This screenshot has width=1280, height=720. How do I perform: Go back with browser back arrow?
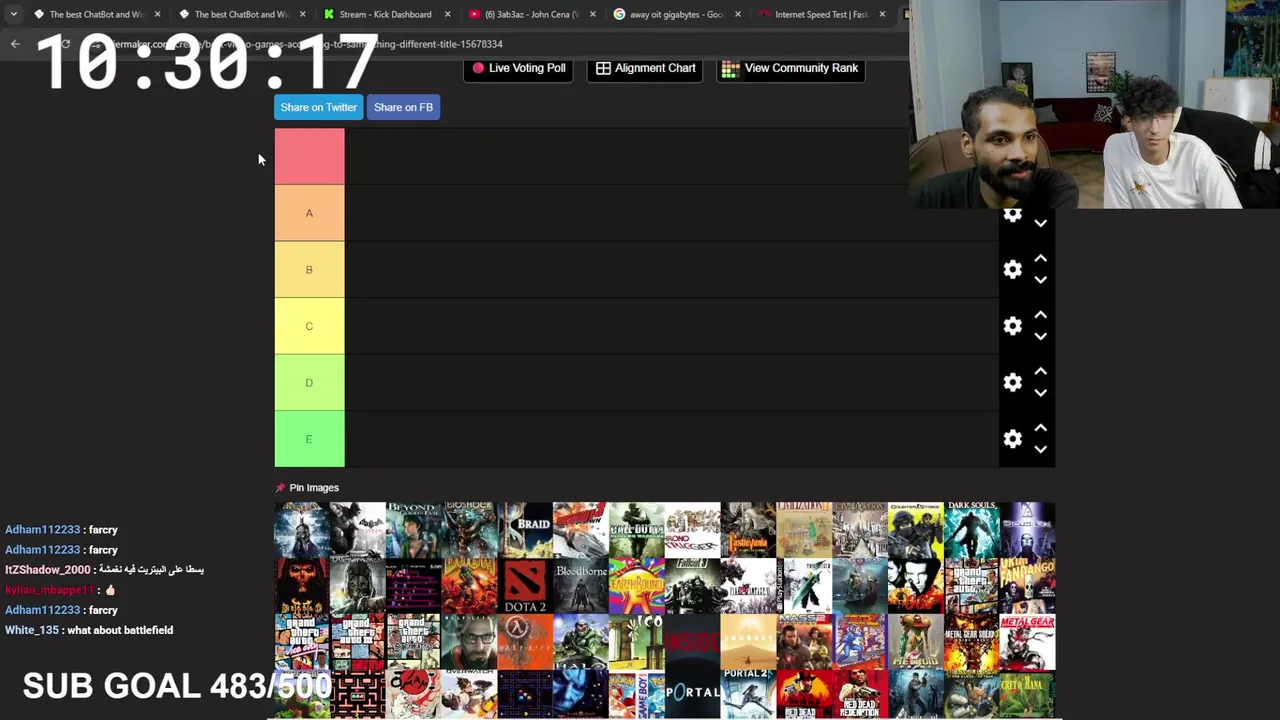pos(15,44)
